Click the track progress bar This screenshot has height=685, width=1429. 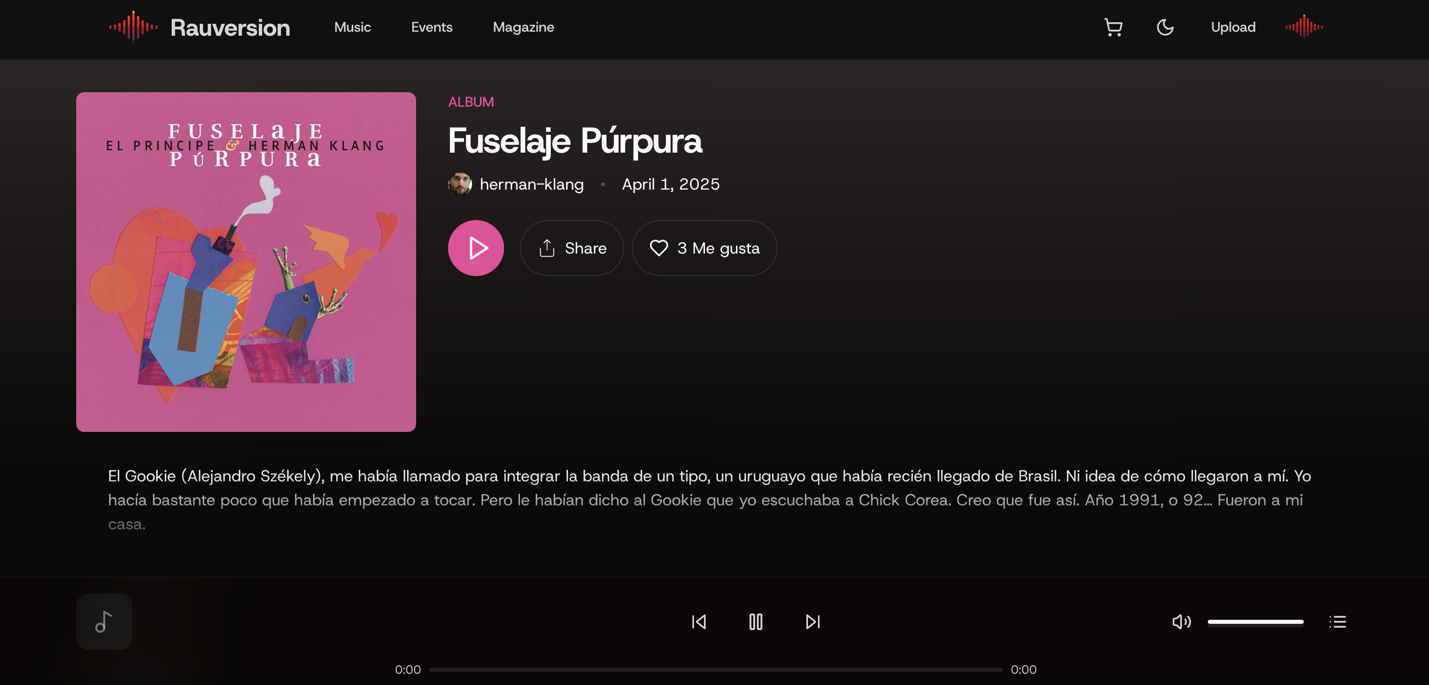(x=716, y=670)
